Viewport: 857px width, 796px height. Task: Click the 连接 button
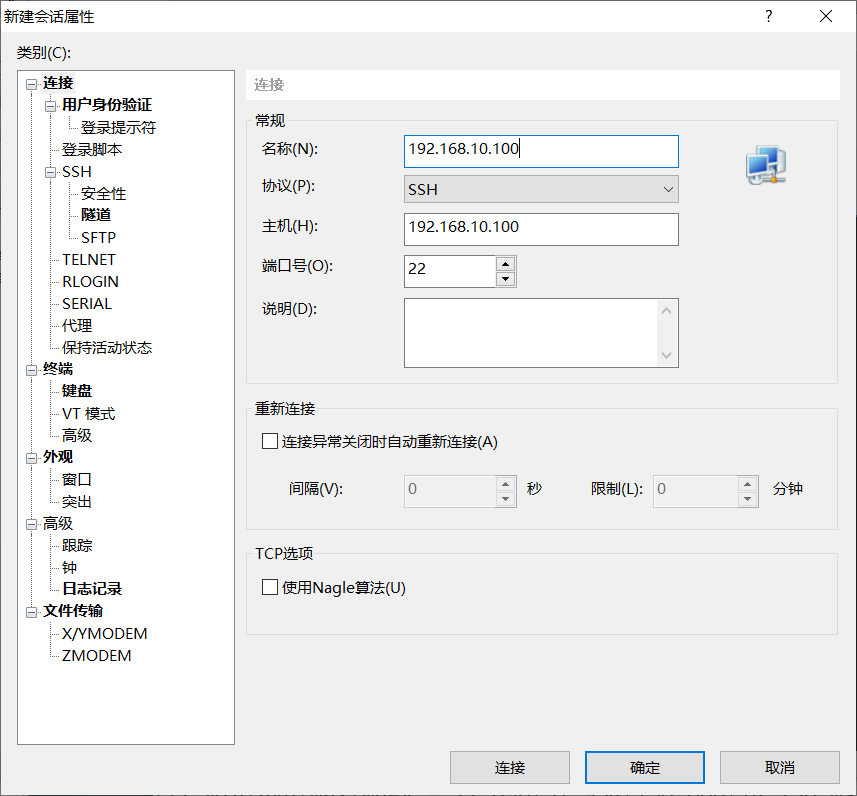510,767
